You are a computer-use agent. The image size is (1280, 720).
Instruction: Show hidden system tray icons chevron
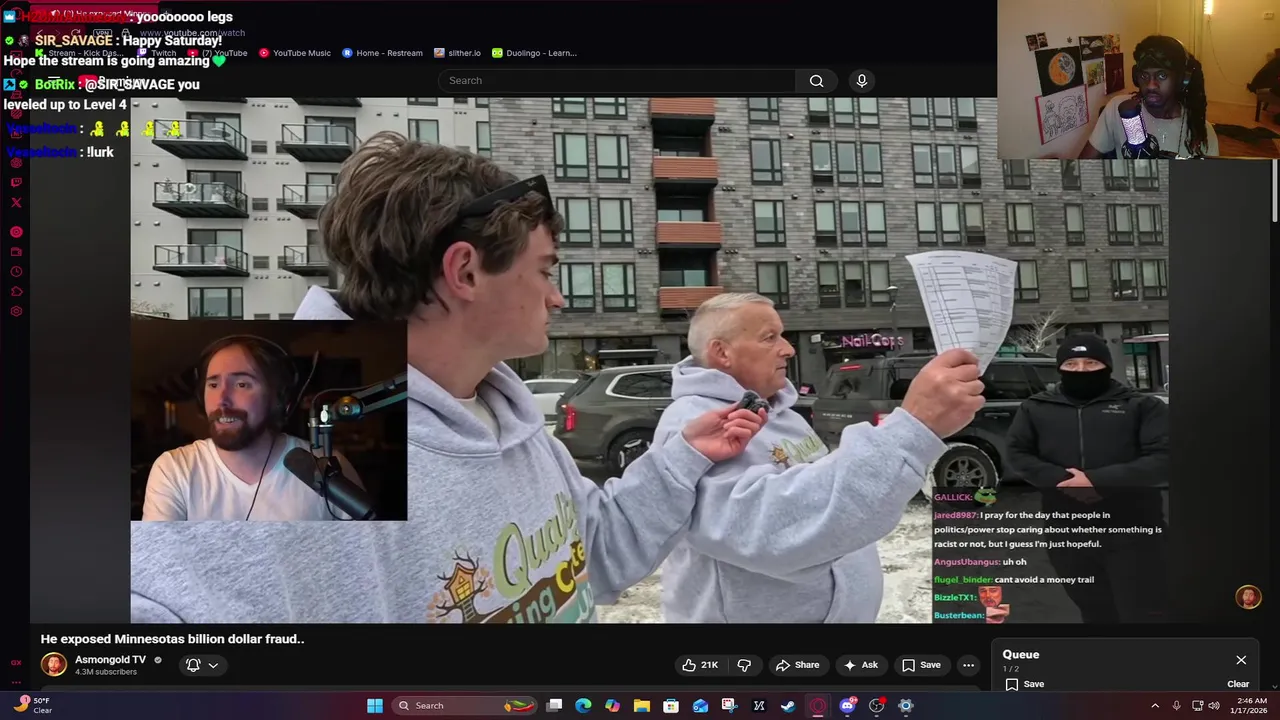pyautogui.click(x=1155, y=706)
